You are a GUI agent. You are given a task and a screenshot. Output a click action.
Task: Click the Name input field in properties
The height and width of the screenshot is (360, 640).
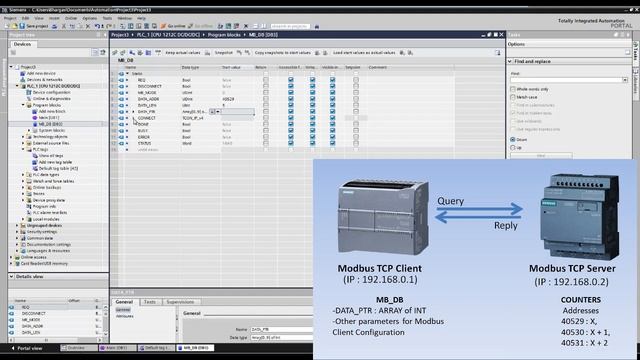pos(281,329)
